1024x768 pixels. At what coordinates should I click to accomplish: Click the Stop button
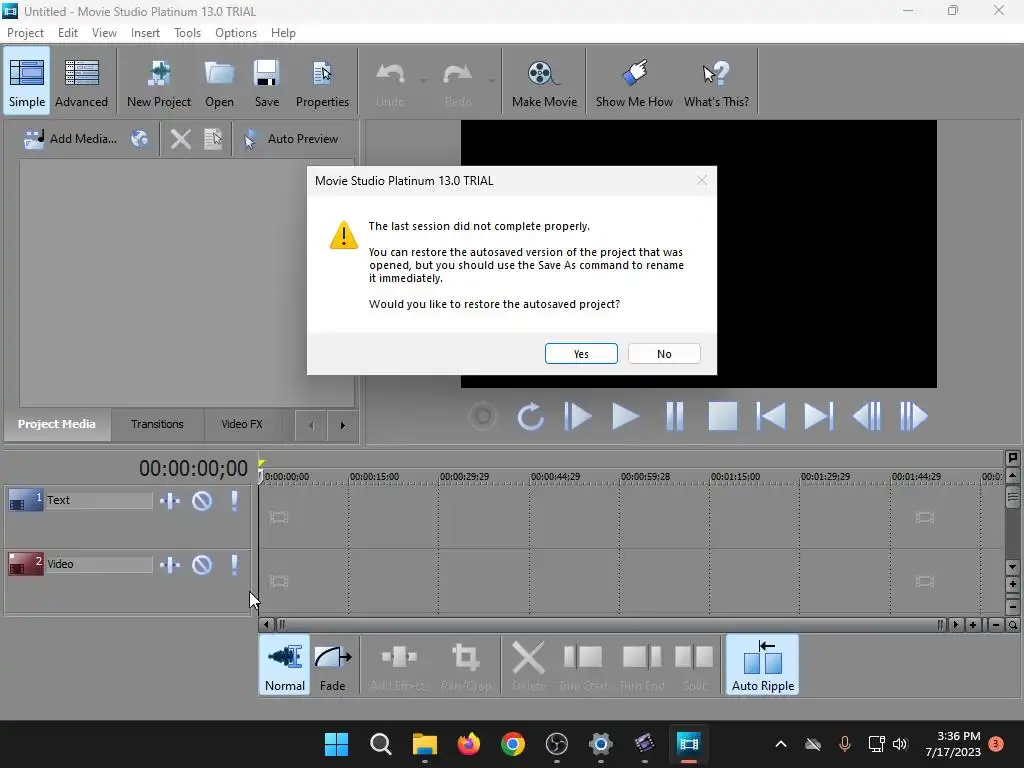pyautogui.click(x=723, y=416)
